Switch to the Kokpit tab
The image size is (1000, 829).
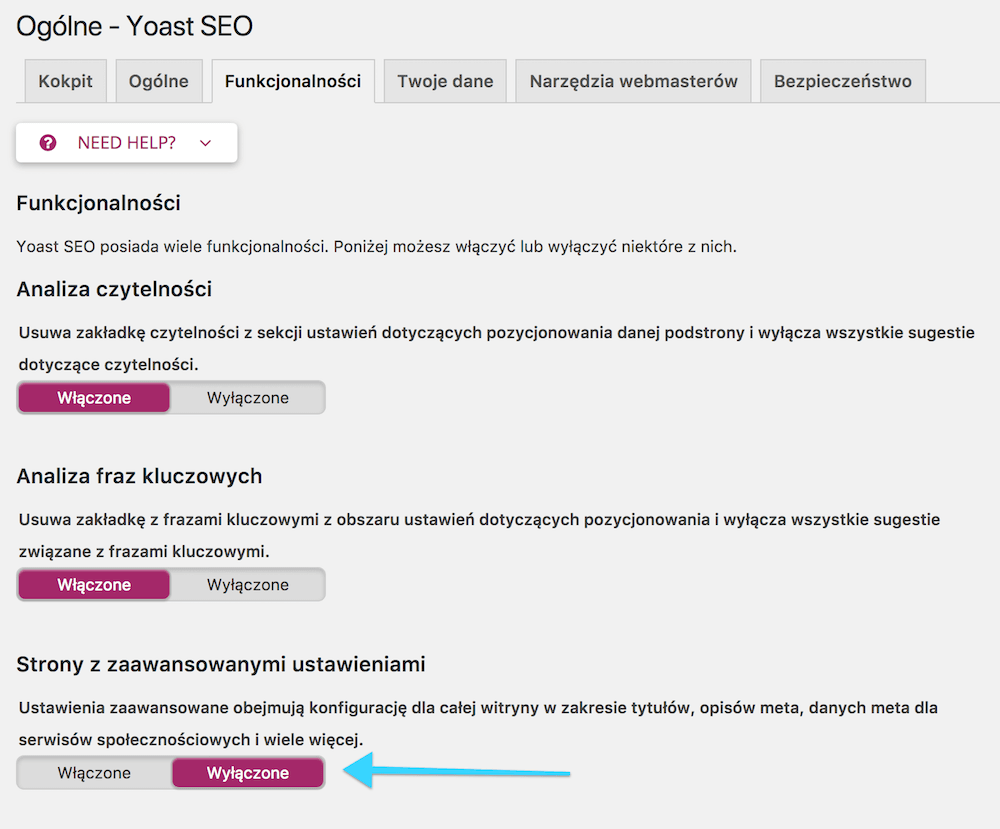coord(66,81)
